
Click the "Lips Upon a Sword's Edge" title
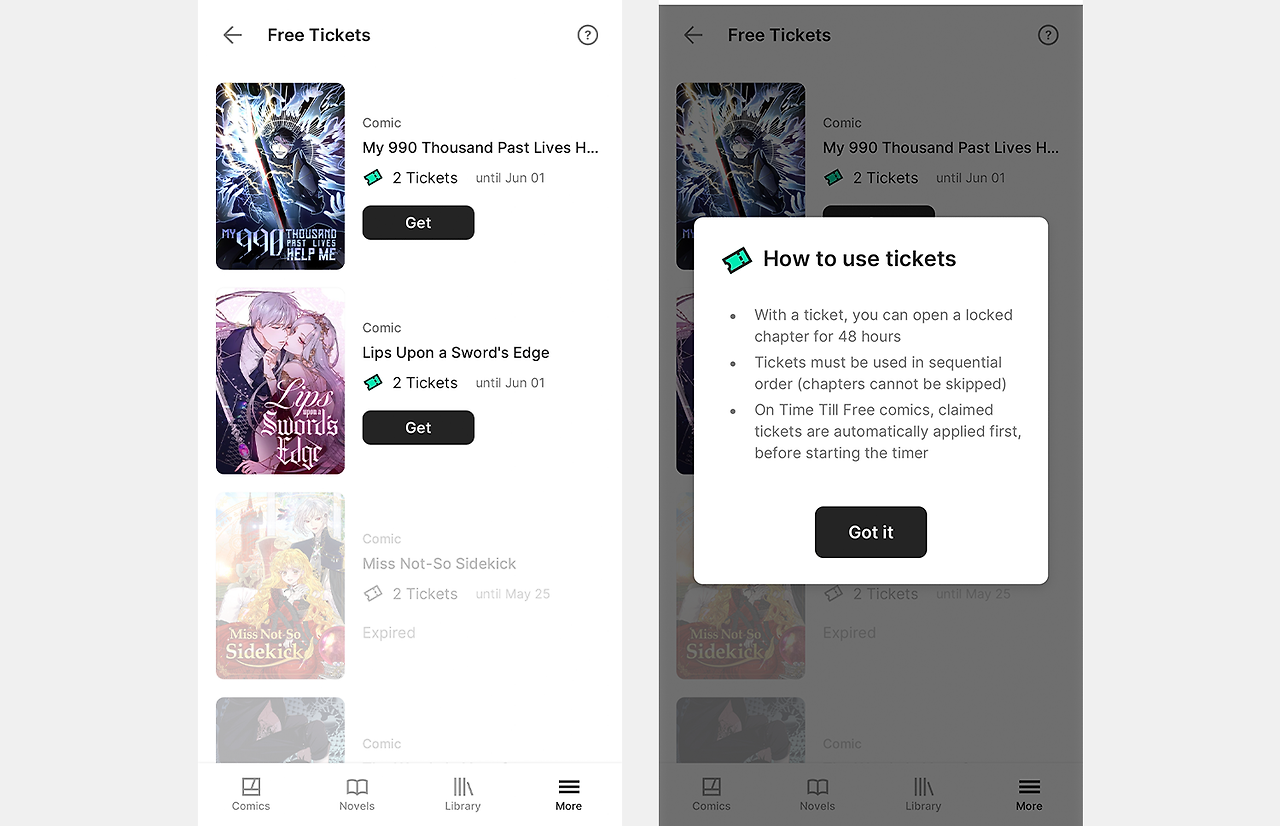pos(456,353)
